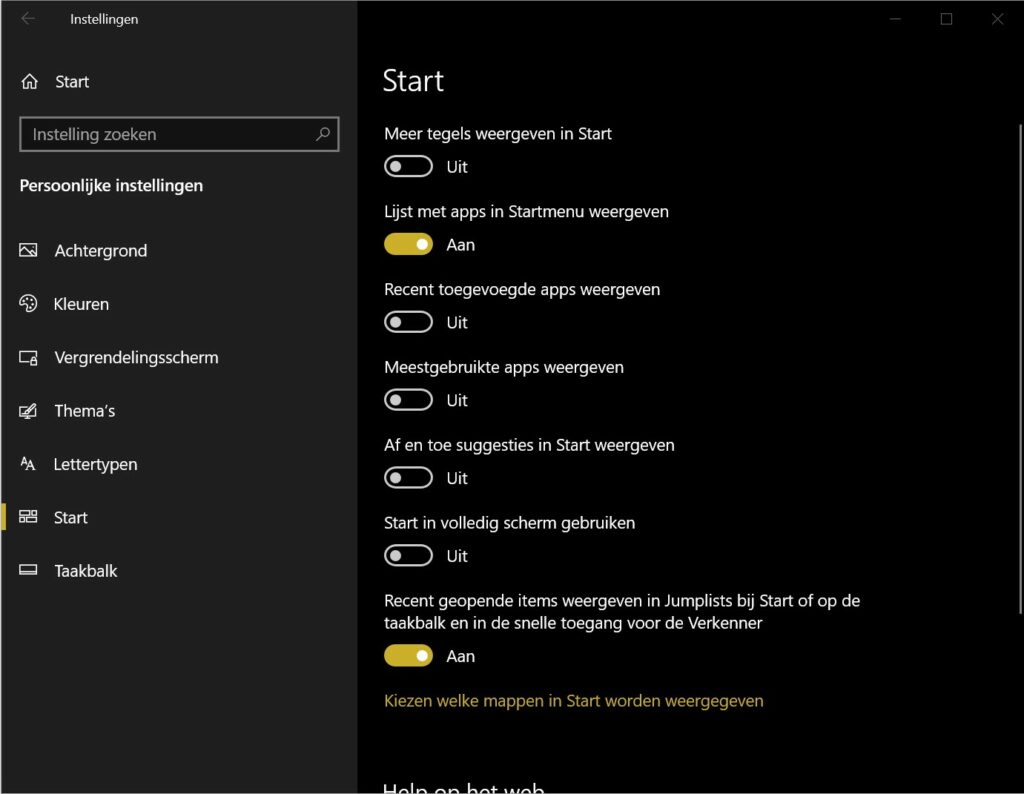Click the Aan label under Lijst met apps
Screen dimensions: 1024x794
[x=460, y=245]
